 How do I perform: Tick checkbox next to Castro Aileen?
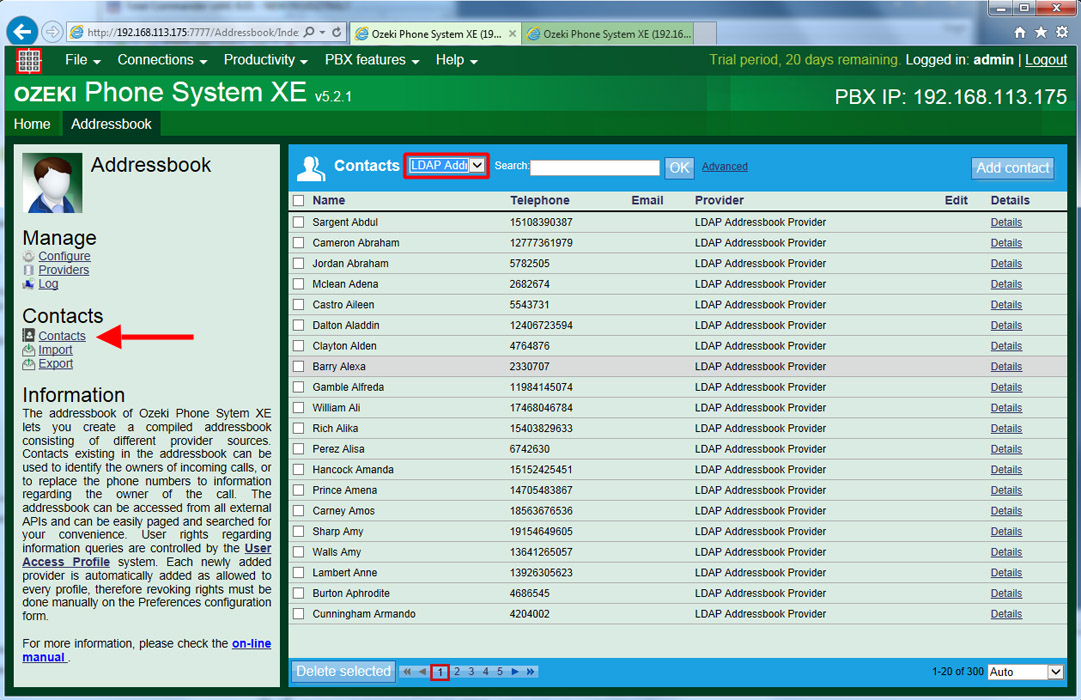click(299, 305)
